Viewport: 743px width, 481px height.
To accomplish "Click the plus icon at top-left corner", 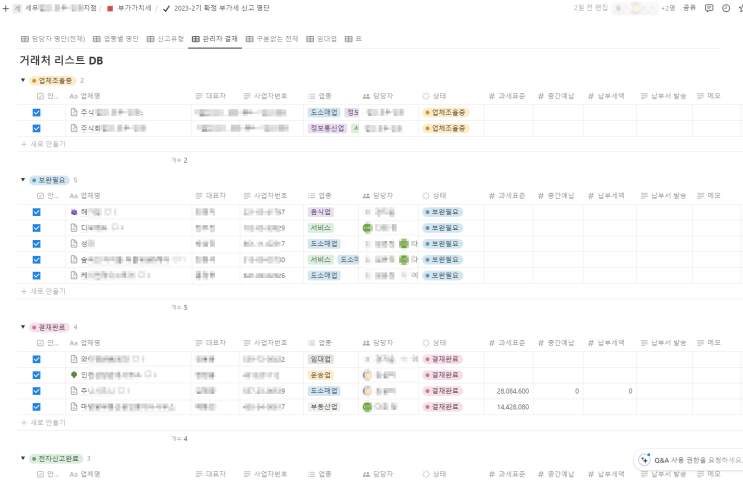I will 6,8.
